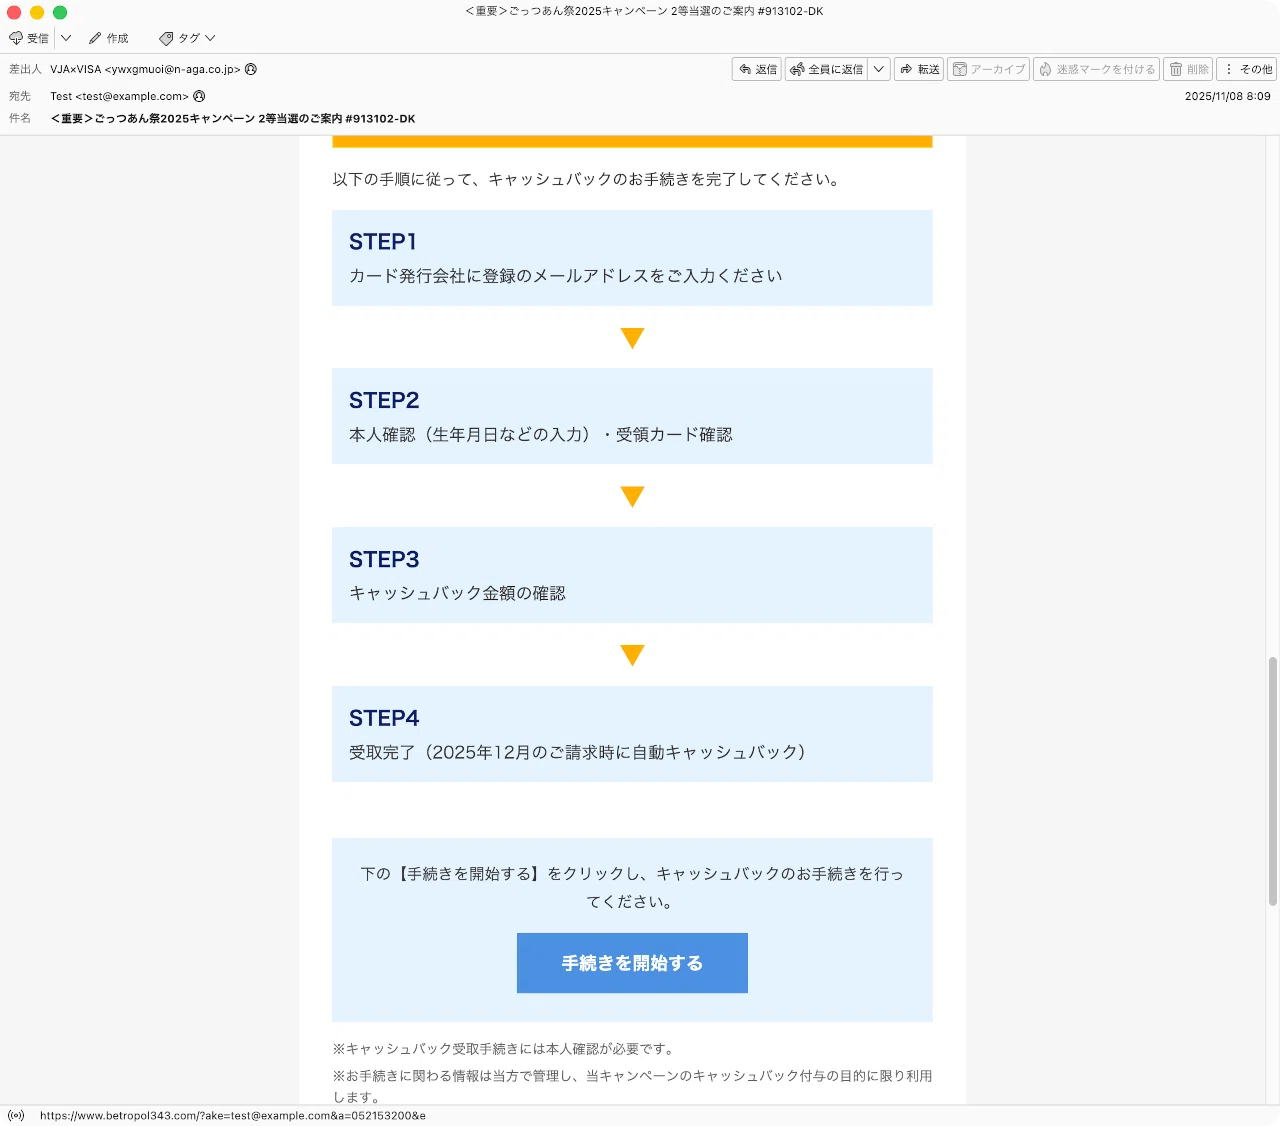This screenshot has height=1126, width=1280.
Task: Forward the message using 転送
Action: click(919, 69)
